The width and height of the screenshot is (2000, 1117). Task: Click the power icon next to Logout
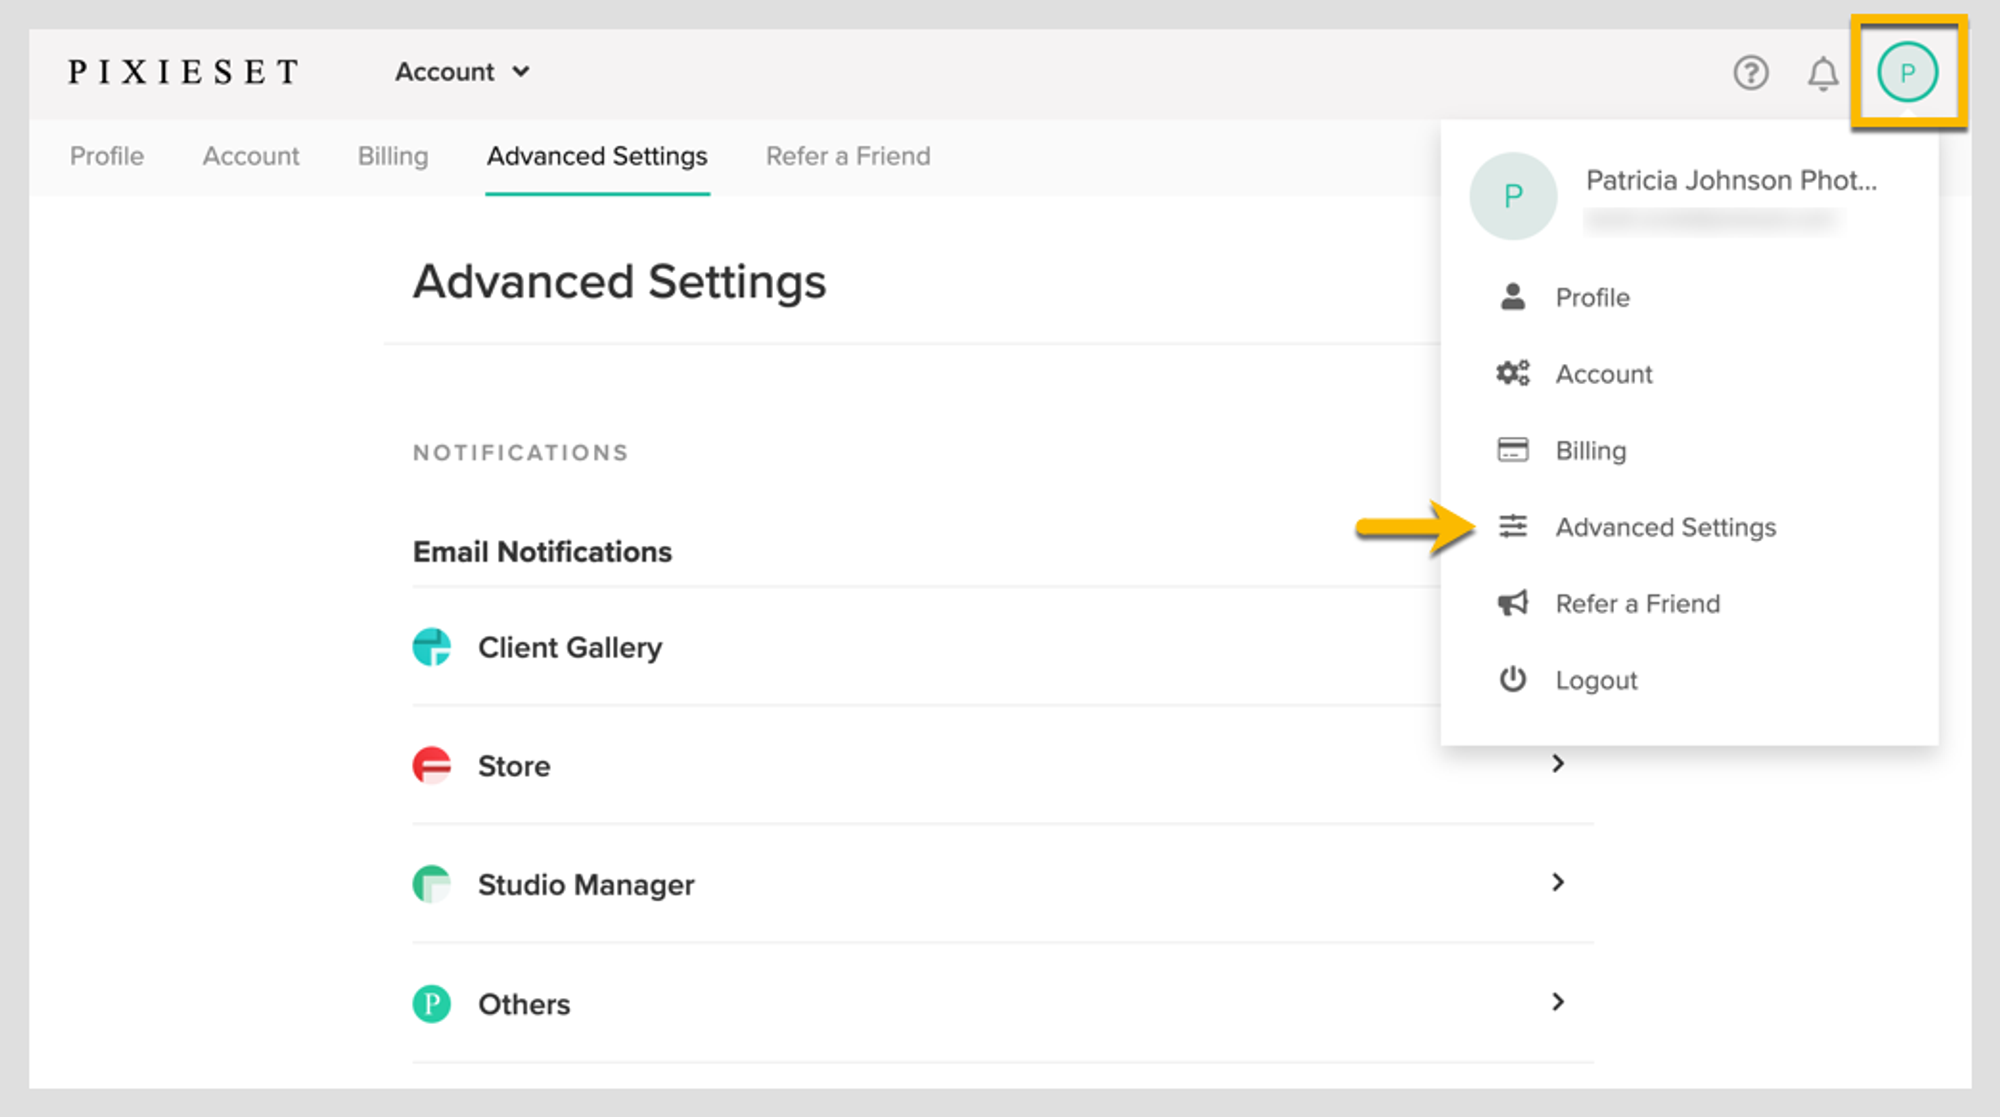click(1513, 679)
